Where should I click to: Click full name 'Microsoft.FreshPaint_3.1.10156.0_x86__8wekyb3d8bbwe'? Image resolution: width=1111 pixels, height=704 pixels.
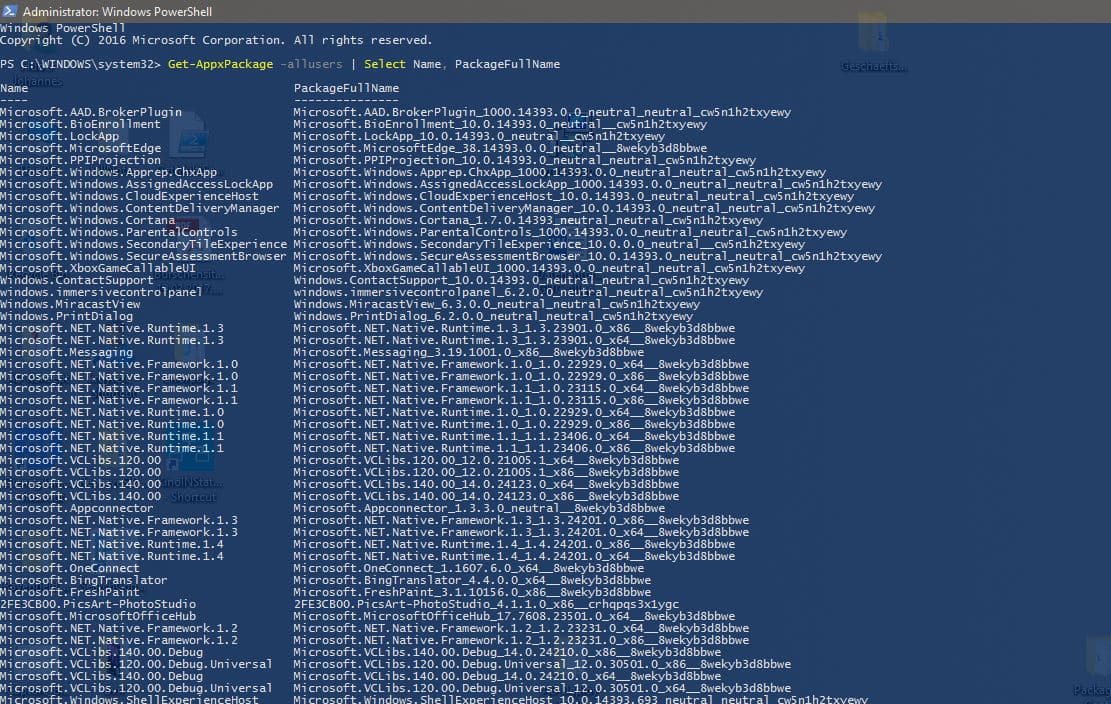(473, 592)
